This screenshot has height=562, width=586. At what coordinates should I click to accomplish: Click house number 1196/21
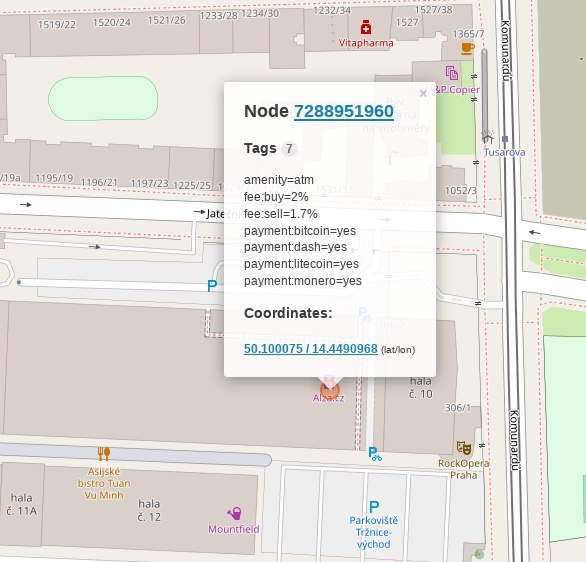(x=99, y=182)
